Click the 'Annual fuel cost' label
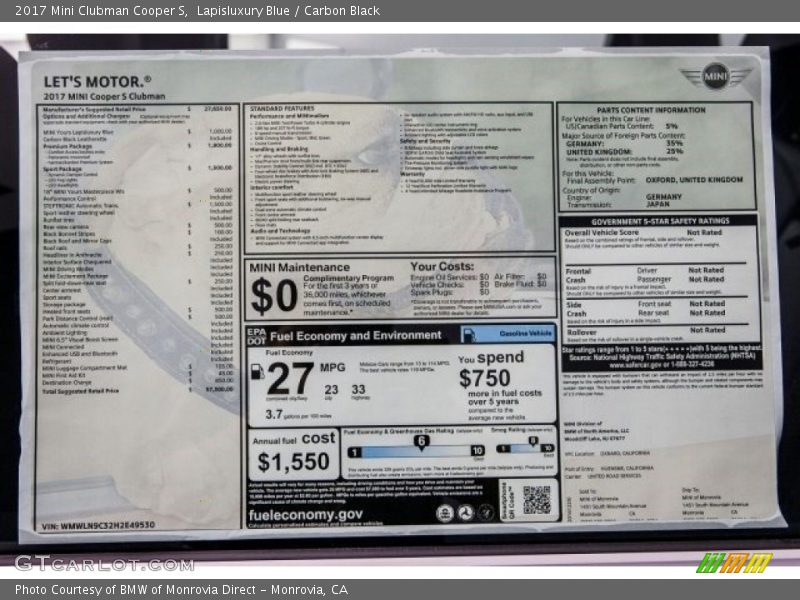The image size is (800, 600). [294, 439]
